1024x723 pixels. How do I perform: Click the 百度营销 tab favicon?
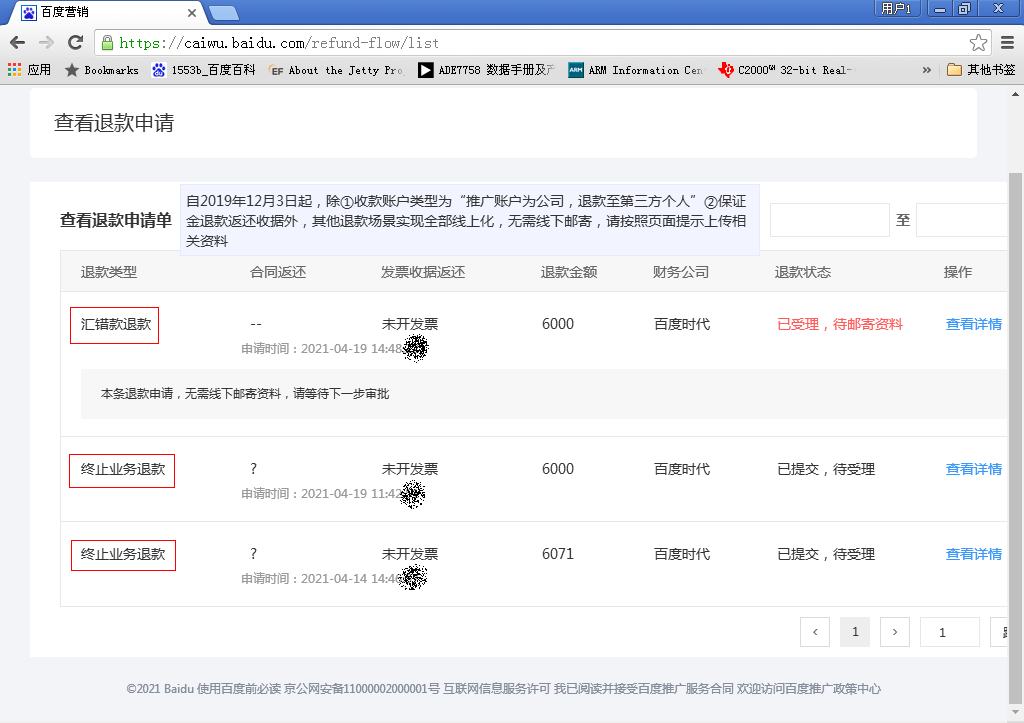[x=29, y=12]
